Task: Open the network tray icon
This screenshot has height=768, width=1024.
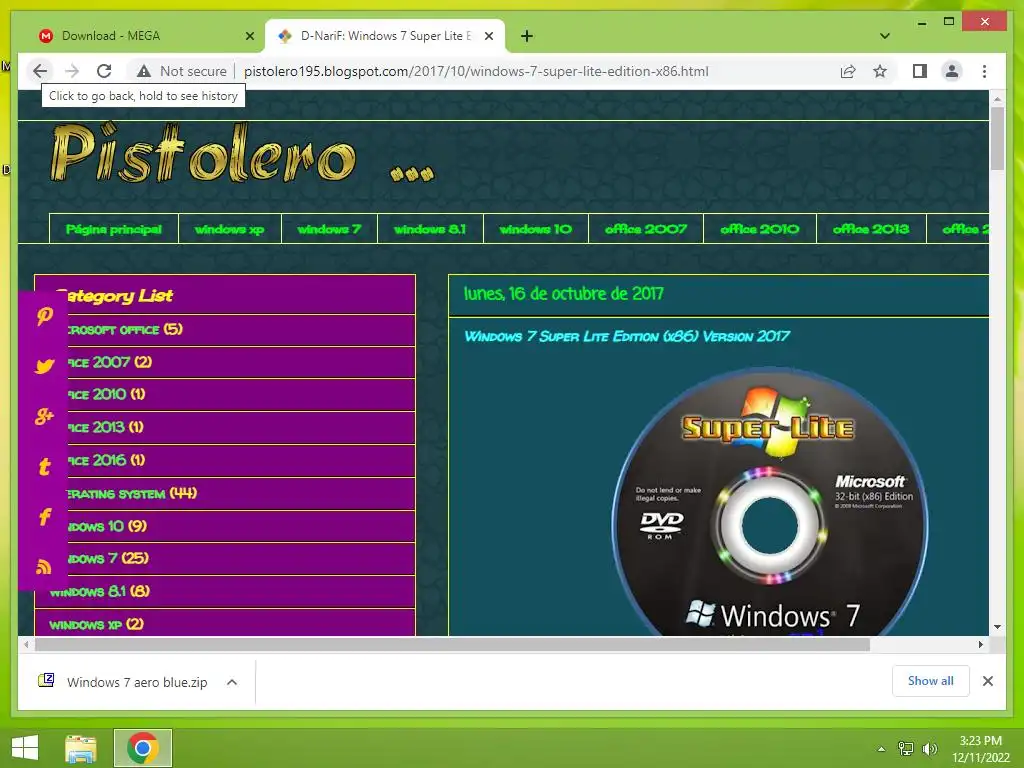Action: [906, 749]
